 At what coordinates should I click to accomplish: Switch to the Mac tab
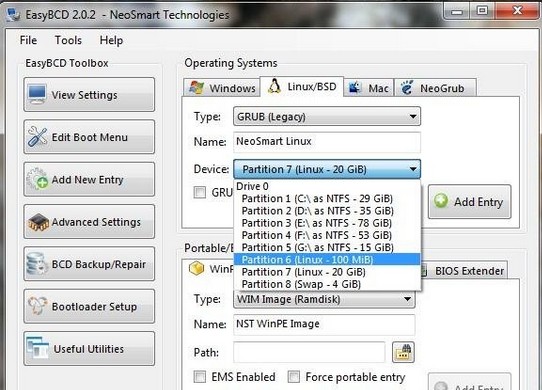368,88
